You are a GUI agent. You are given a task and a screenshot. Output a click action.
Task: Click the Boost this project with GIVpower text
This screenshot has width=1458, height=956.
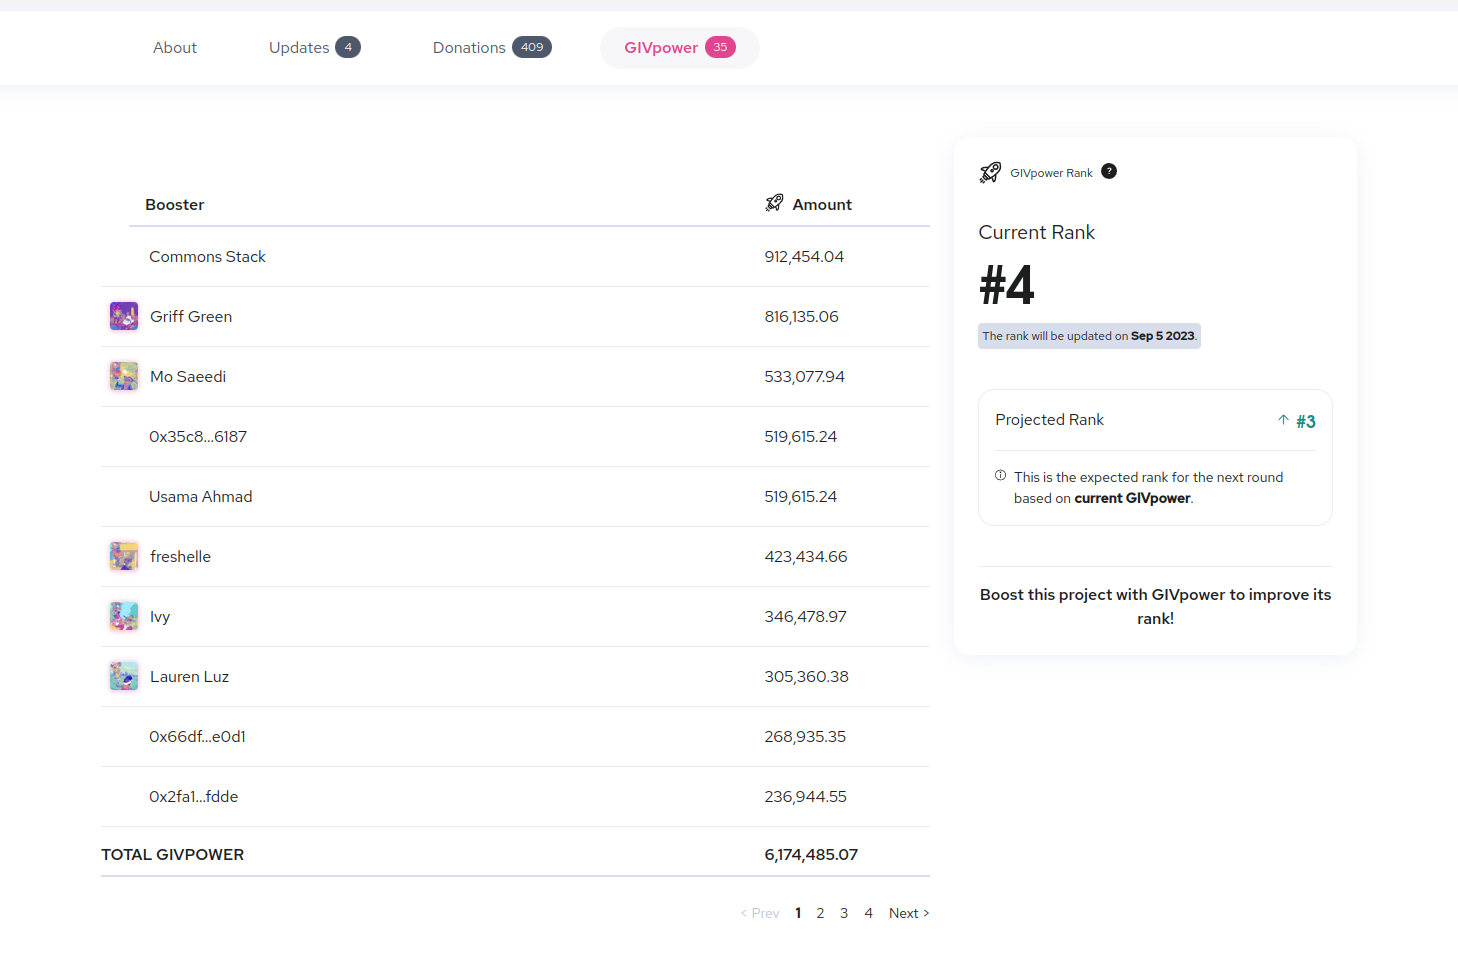[1155, 606]
